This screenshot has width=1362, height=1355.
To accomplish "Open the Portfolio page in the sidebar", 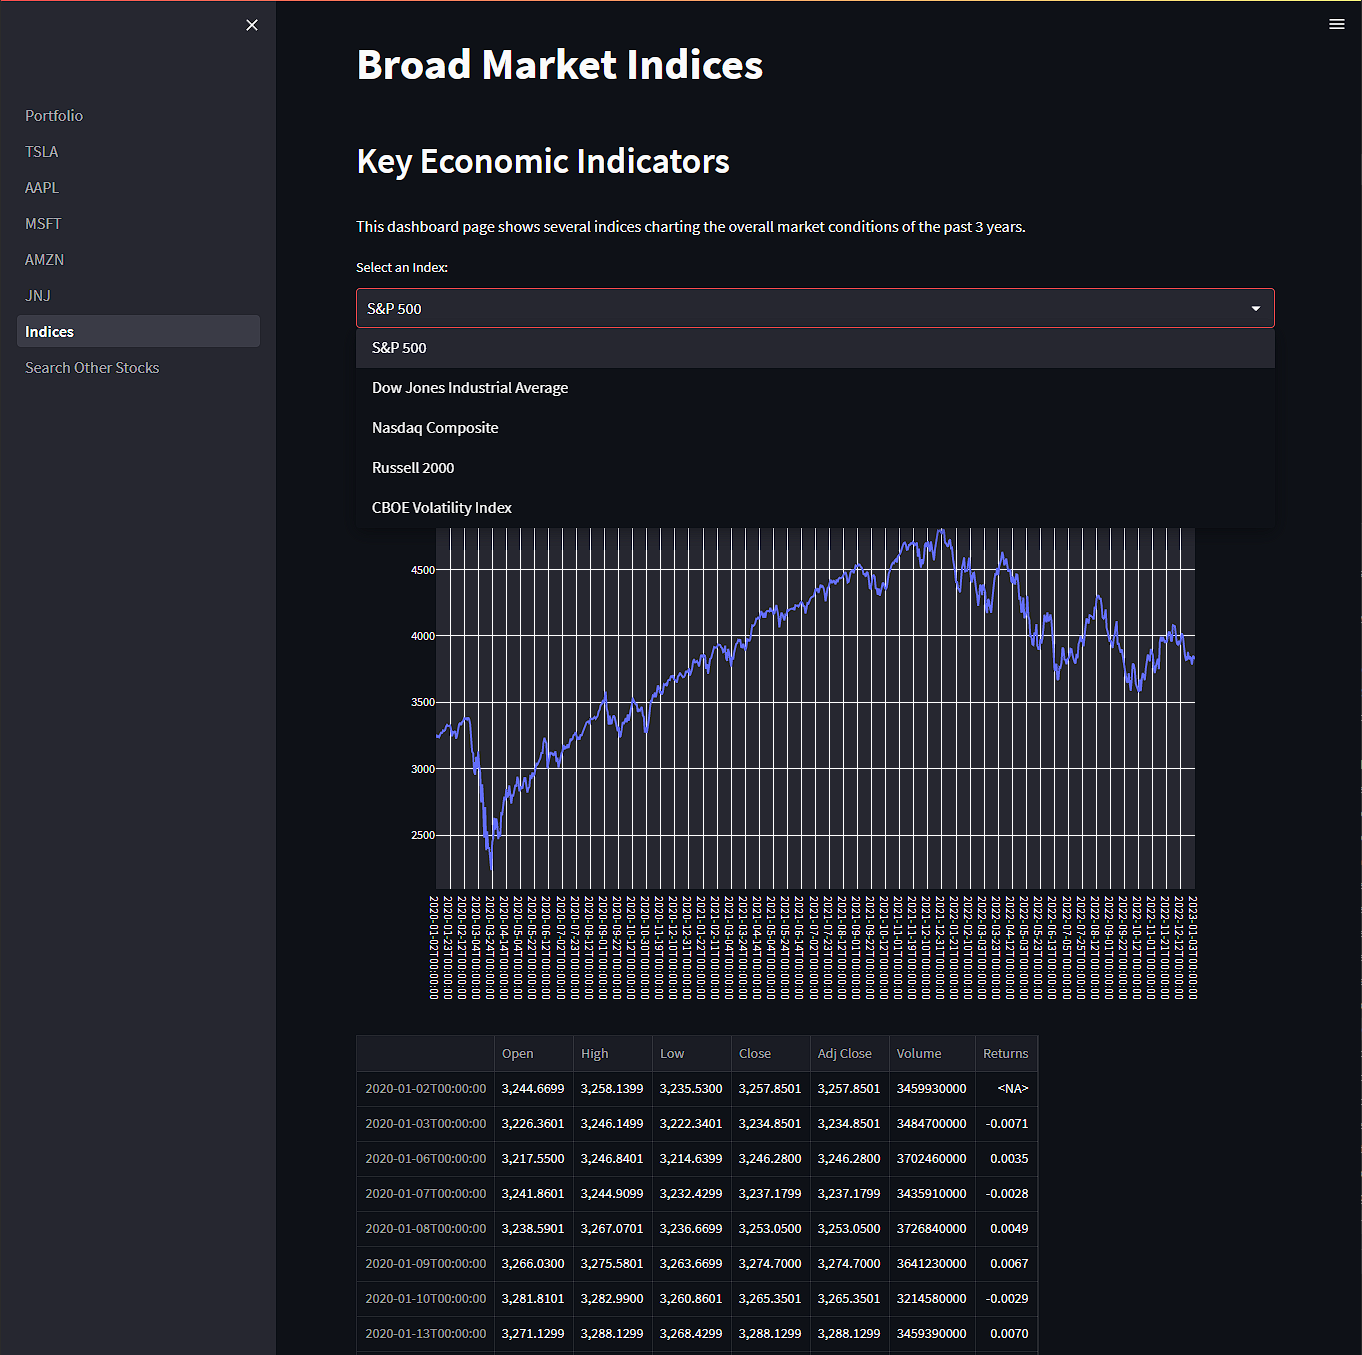I will (x=54, y=115).
